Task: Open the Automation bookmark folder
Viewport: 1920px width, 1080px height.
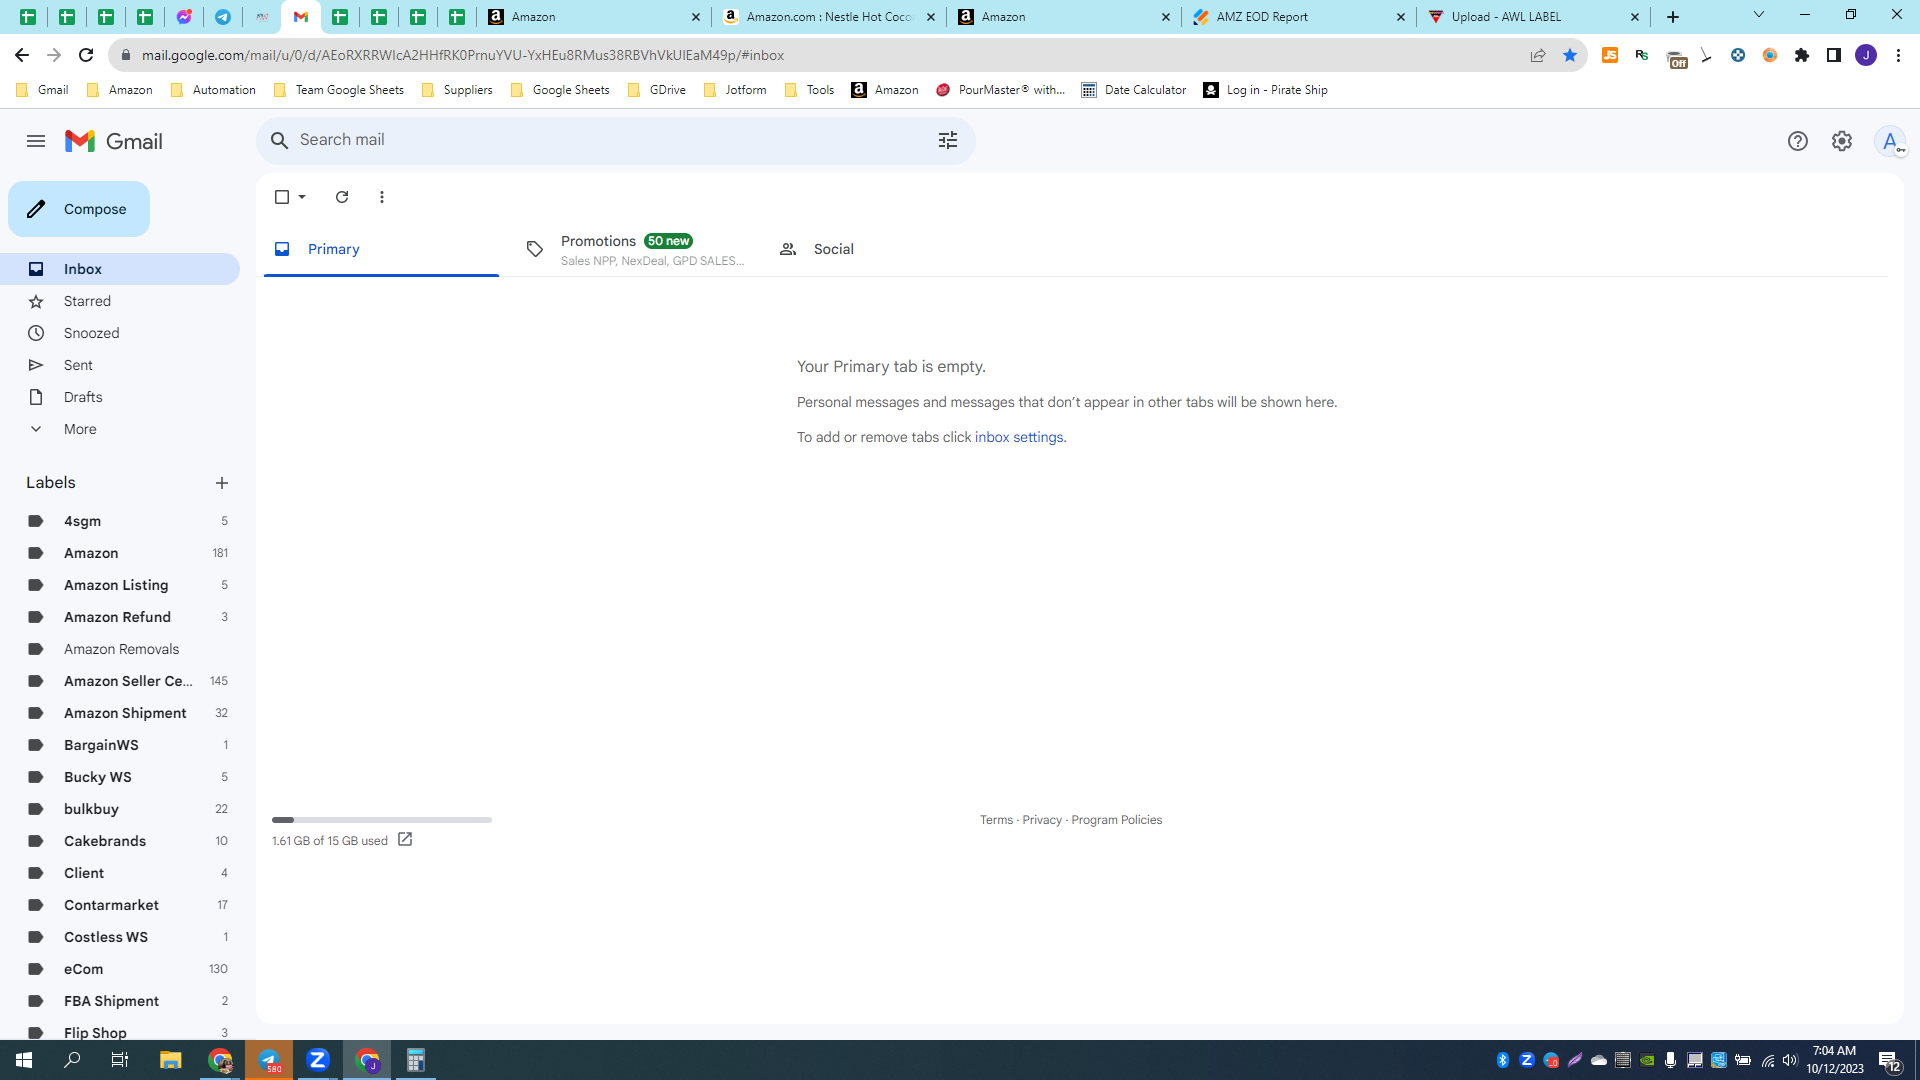Action: tap(213, 90)
